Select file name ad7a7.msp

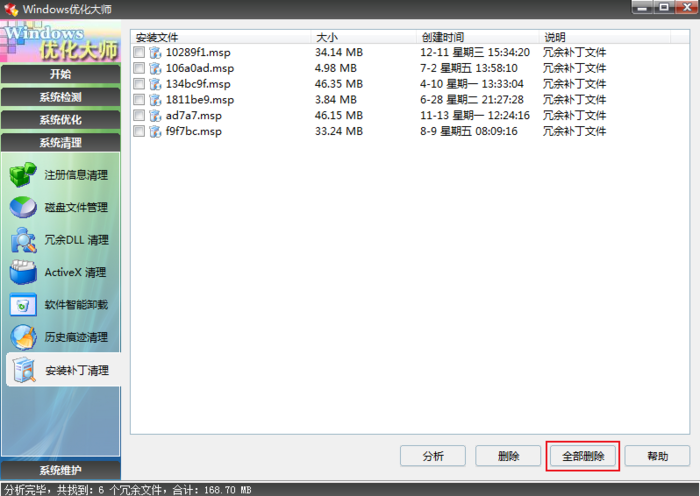pos(194,116)
